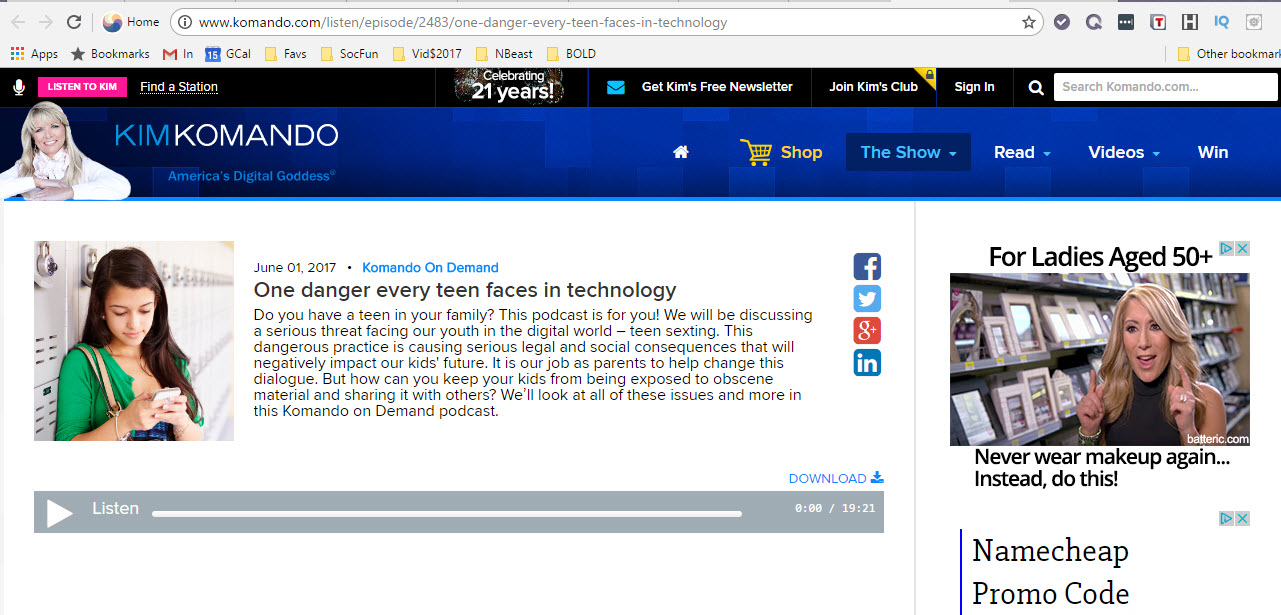Share the episode on LinkedIn
This screenshot has width=1281, height=615.
pyautogui.click(x=867, y=363)
